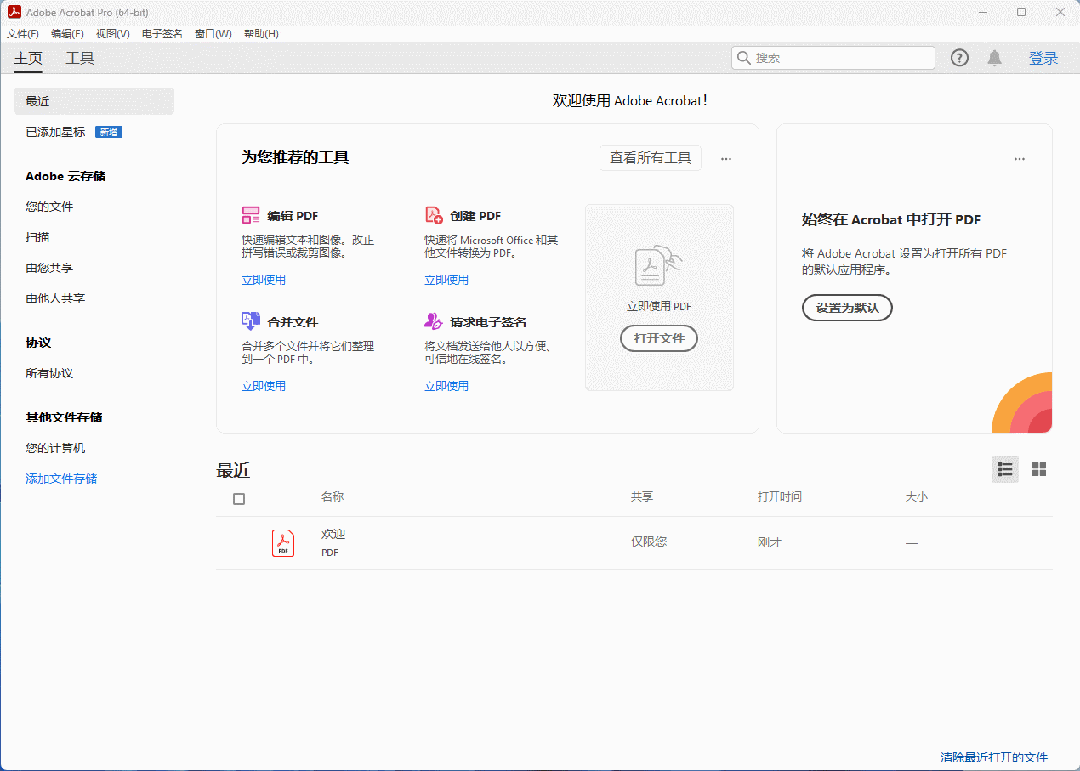Select 您的文件 in the sidebar
1080x771 pixels.
(x=49, y=206)
